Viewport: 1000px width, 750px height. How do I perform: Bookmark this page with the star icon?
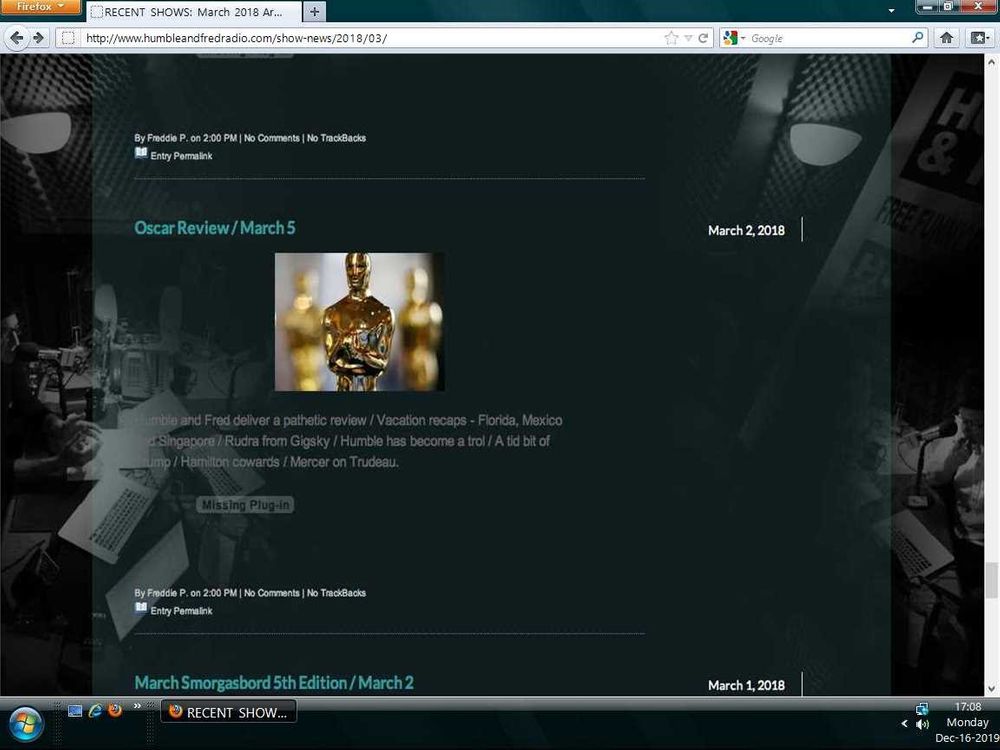tap(671, 38)
